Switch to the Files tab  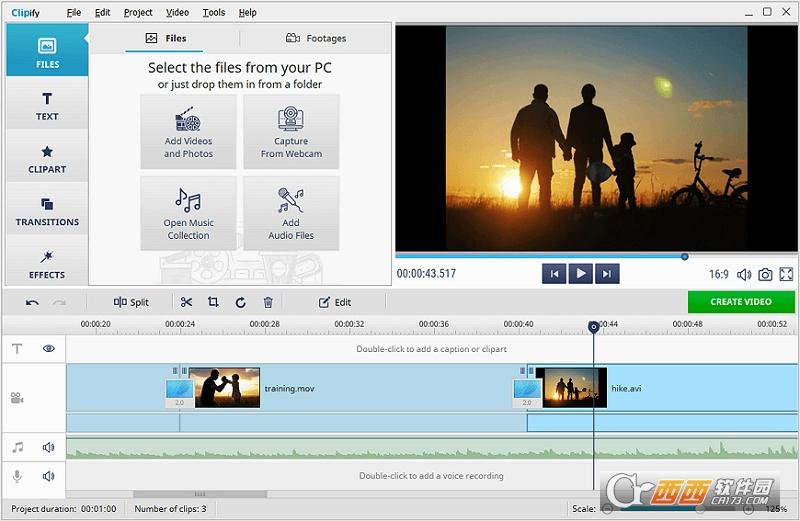[x=165, y=38]
